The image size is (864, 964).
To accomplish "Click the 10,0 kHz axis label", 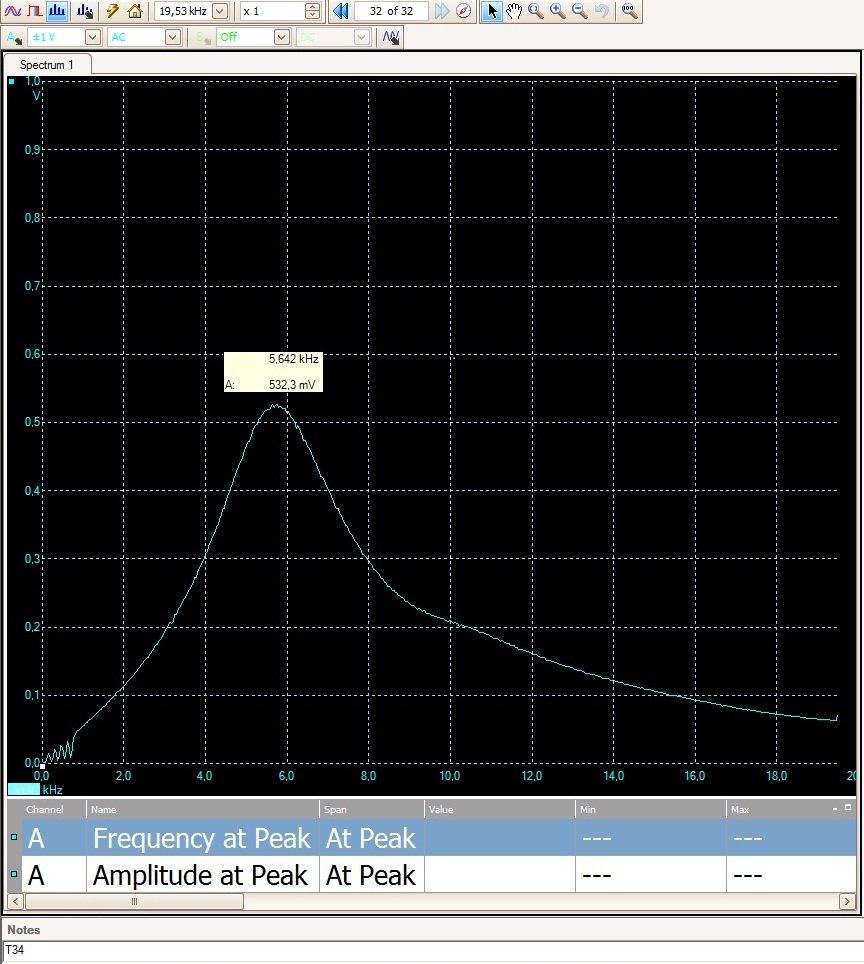I will point(450,776).
